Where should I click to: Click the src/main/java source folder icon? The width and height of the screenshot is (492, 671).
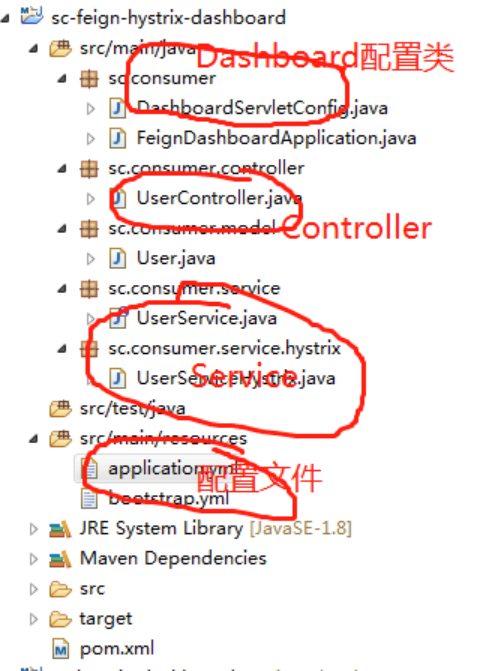coord(60,48)
